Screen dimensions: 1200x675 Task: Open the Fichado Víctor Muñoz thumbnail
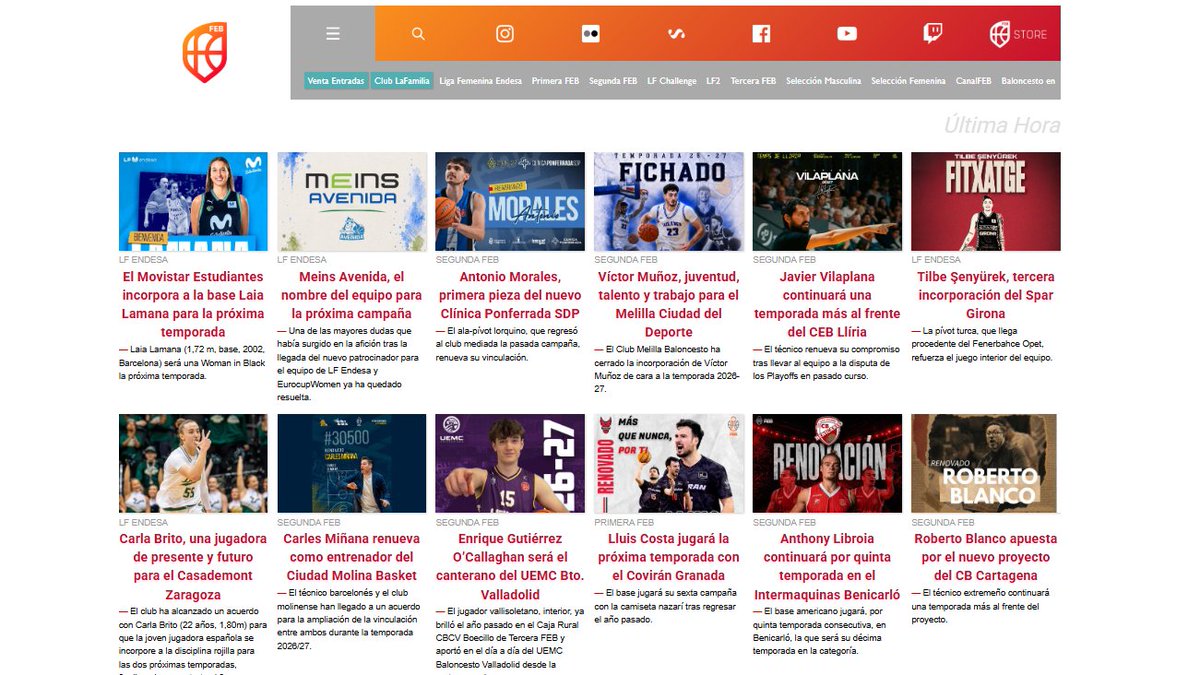668,201
